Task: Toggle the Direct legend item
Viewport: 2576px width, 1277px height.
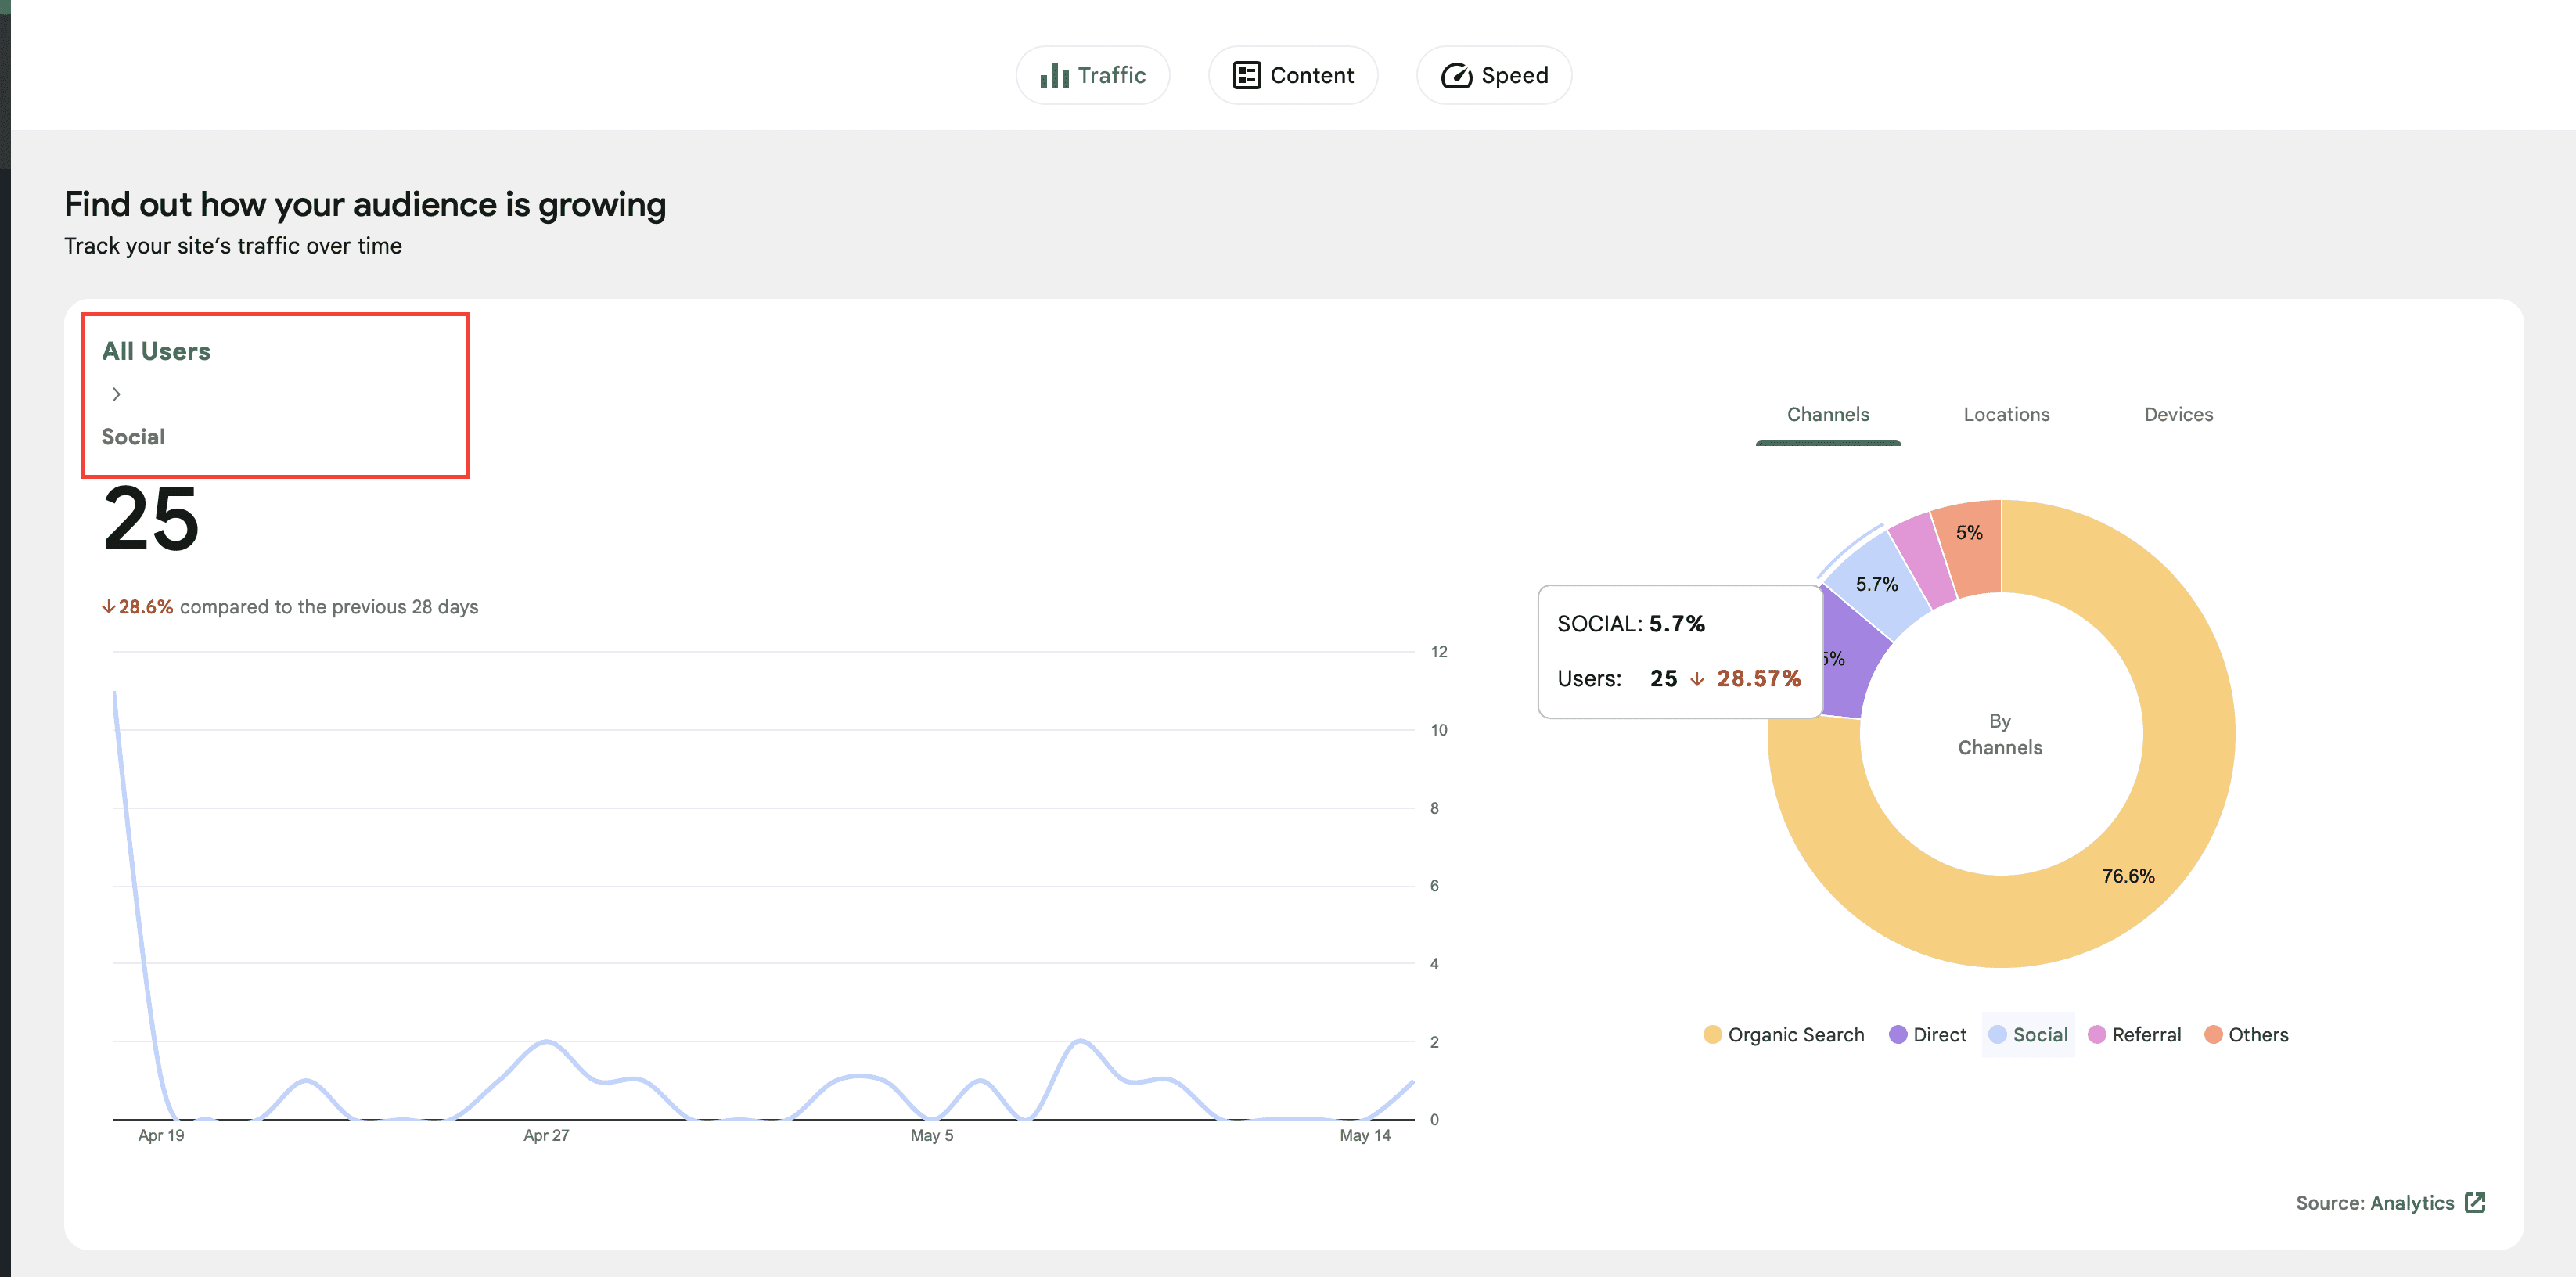Action: [1927, 1034]
